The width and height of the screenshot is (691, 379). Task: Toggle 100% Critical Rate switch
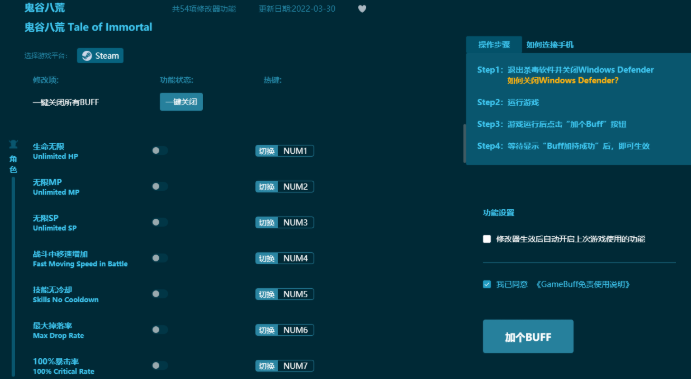(160, 365)
